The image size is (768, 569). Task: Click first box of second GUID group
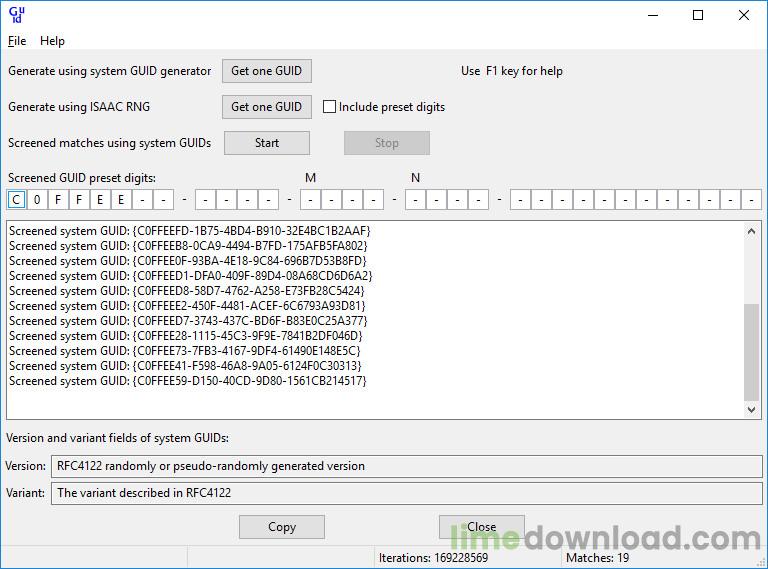[x=206, y=200]
